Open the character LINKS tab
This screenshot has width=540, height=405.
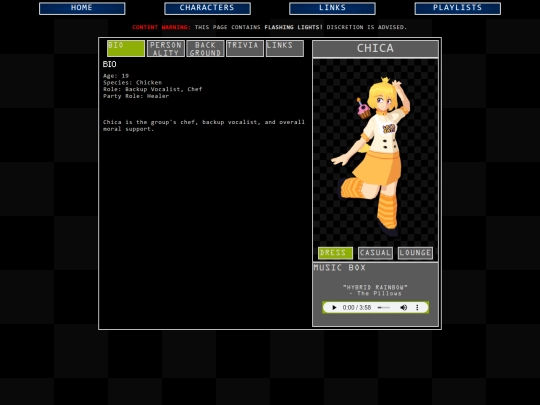click(285, 48)
